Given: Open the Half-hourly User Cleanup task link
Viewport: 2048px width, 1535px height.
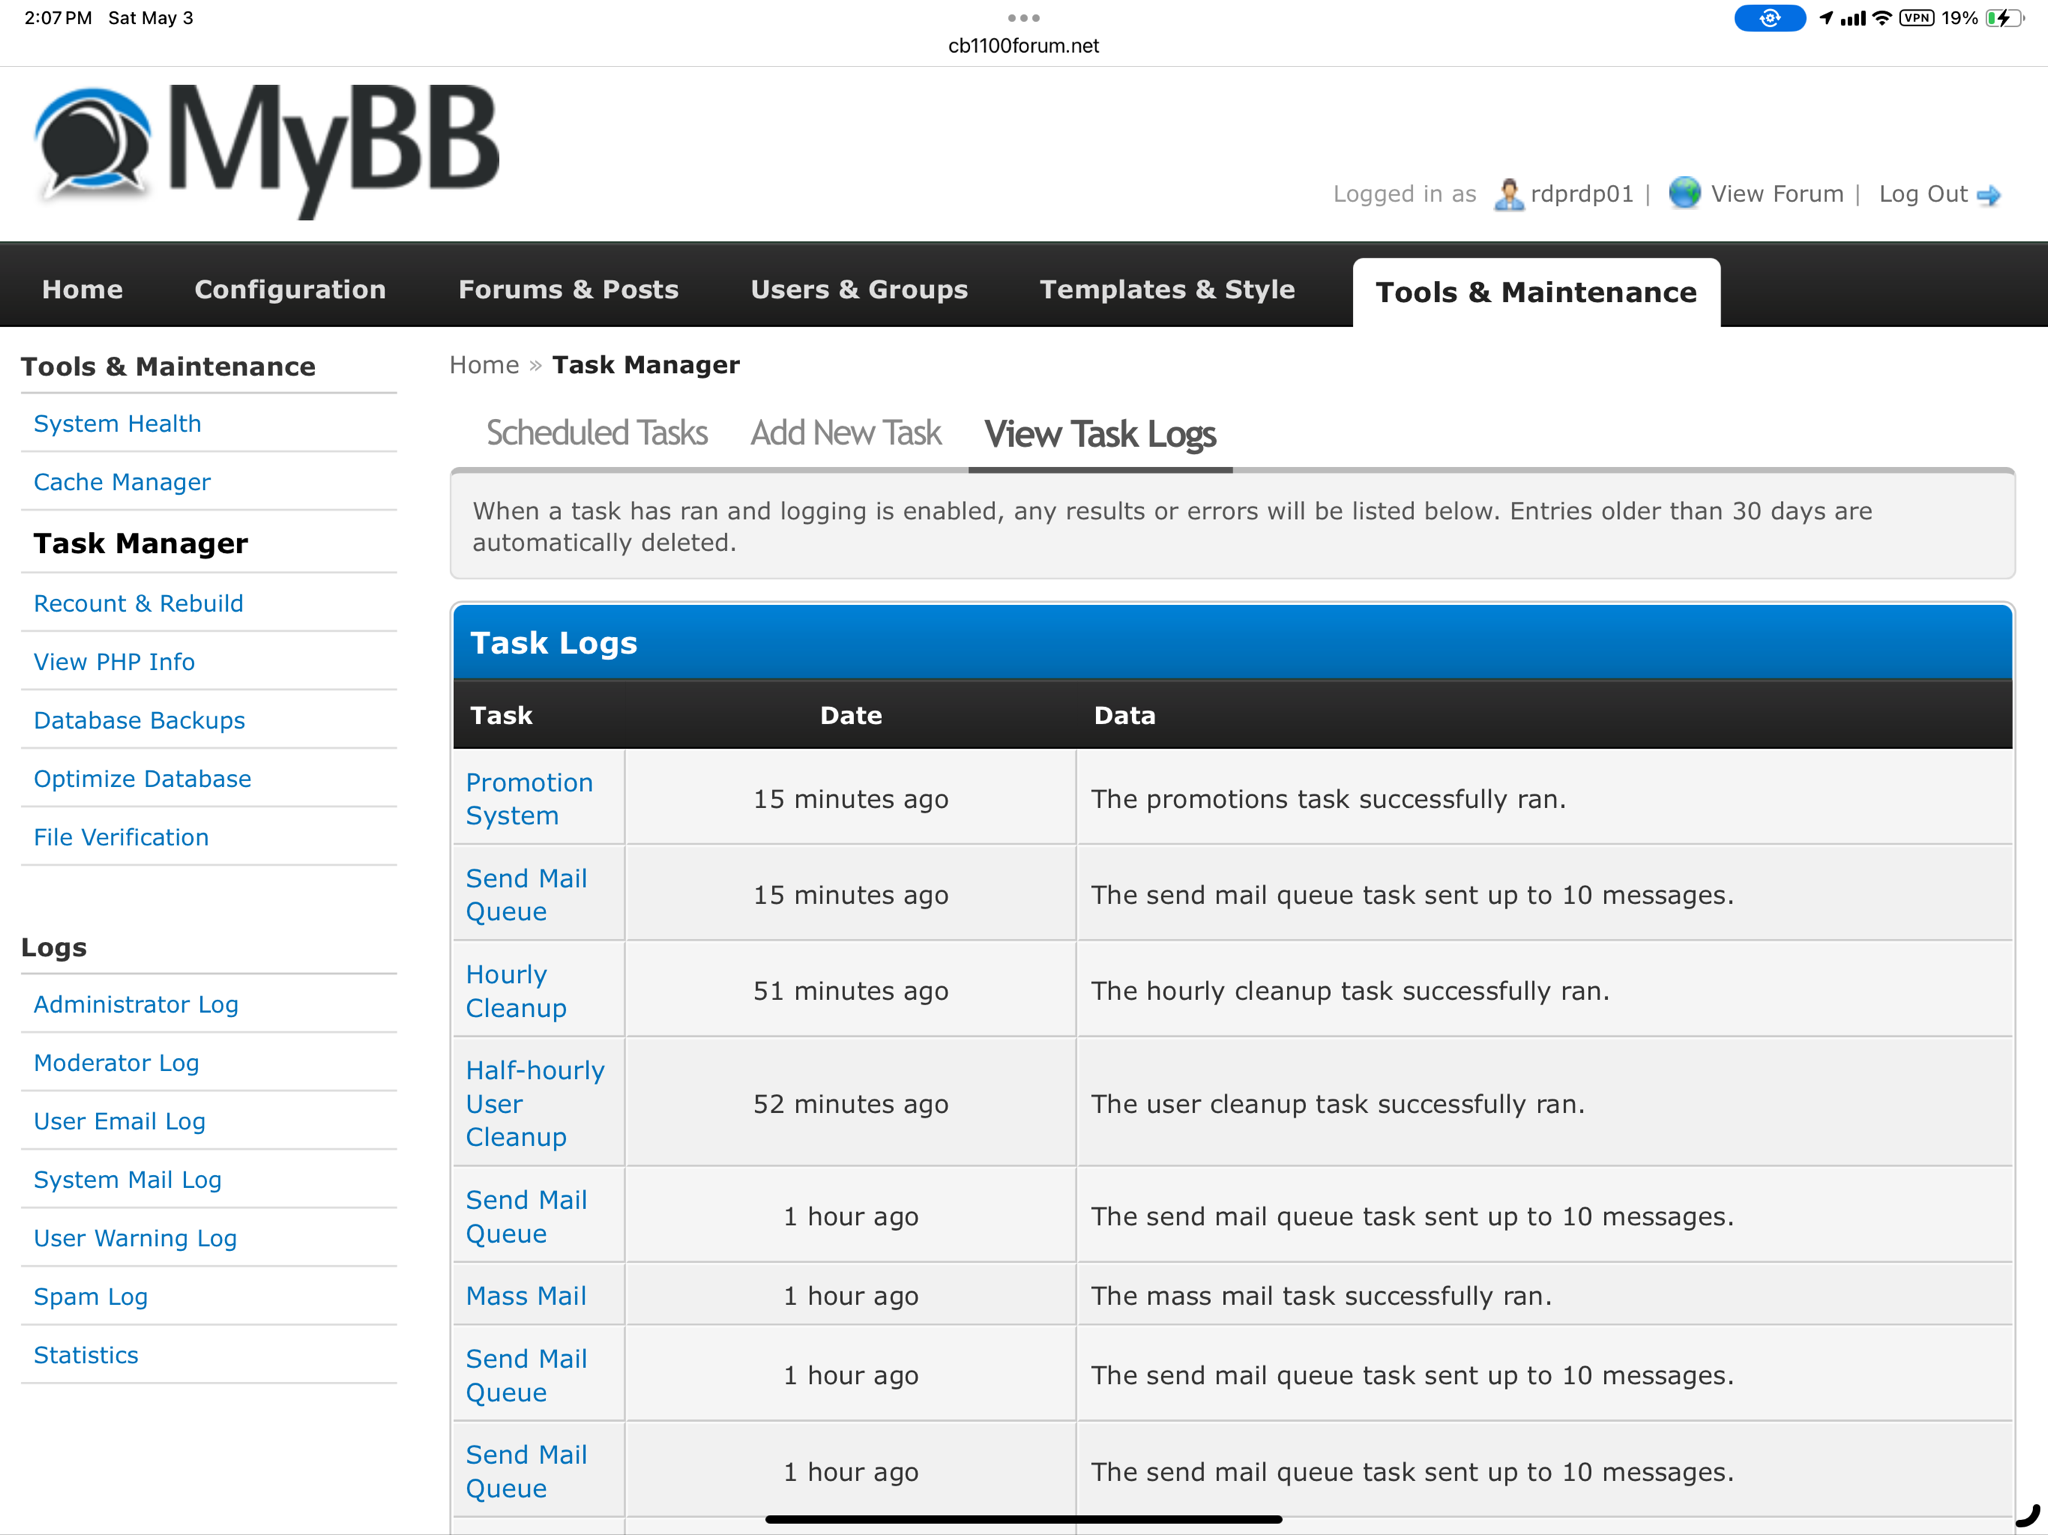Looking at the screenshot, I should pyautogui.click(x=535, y=1103).
